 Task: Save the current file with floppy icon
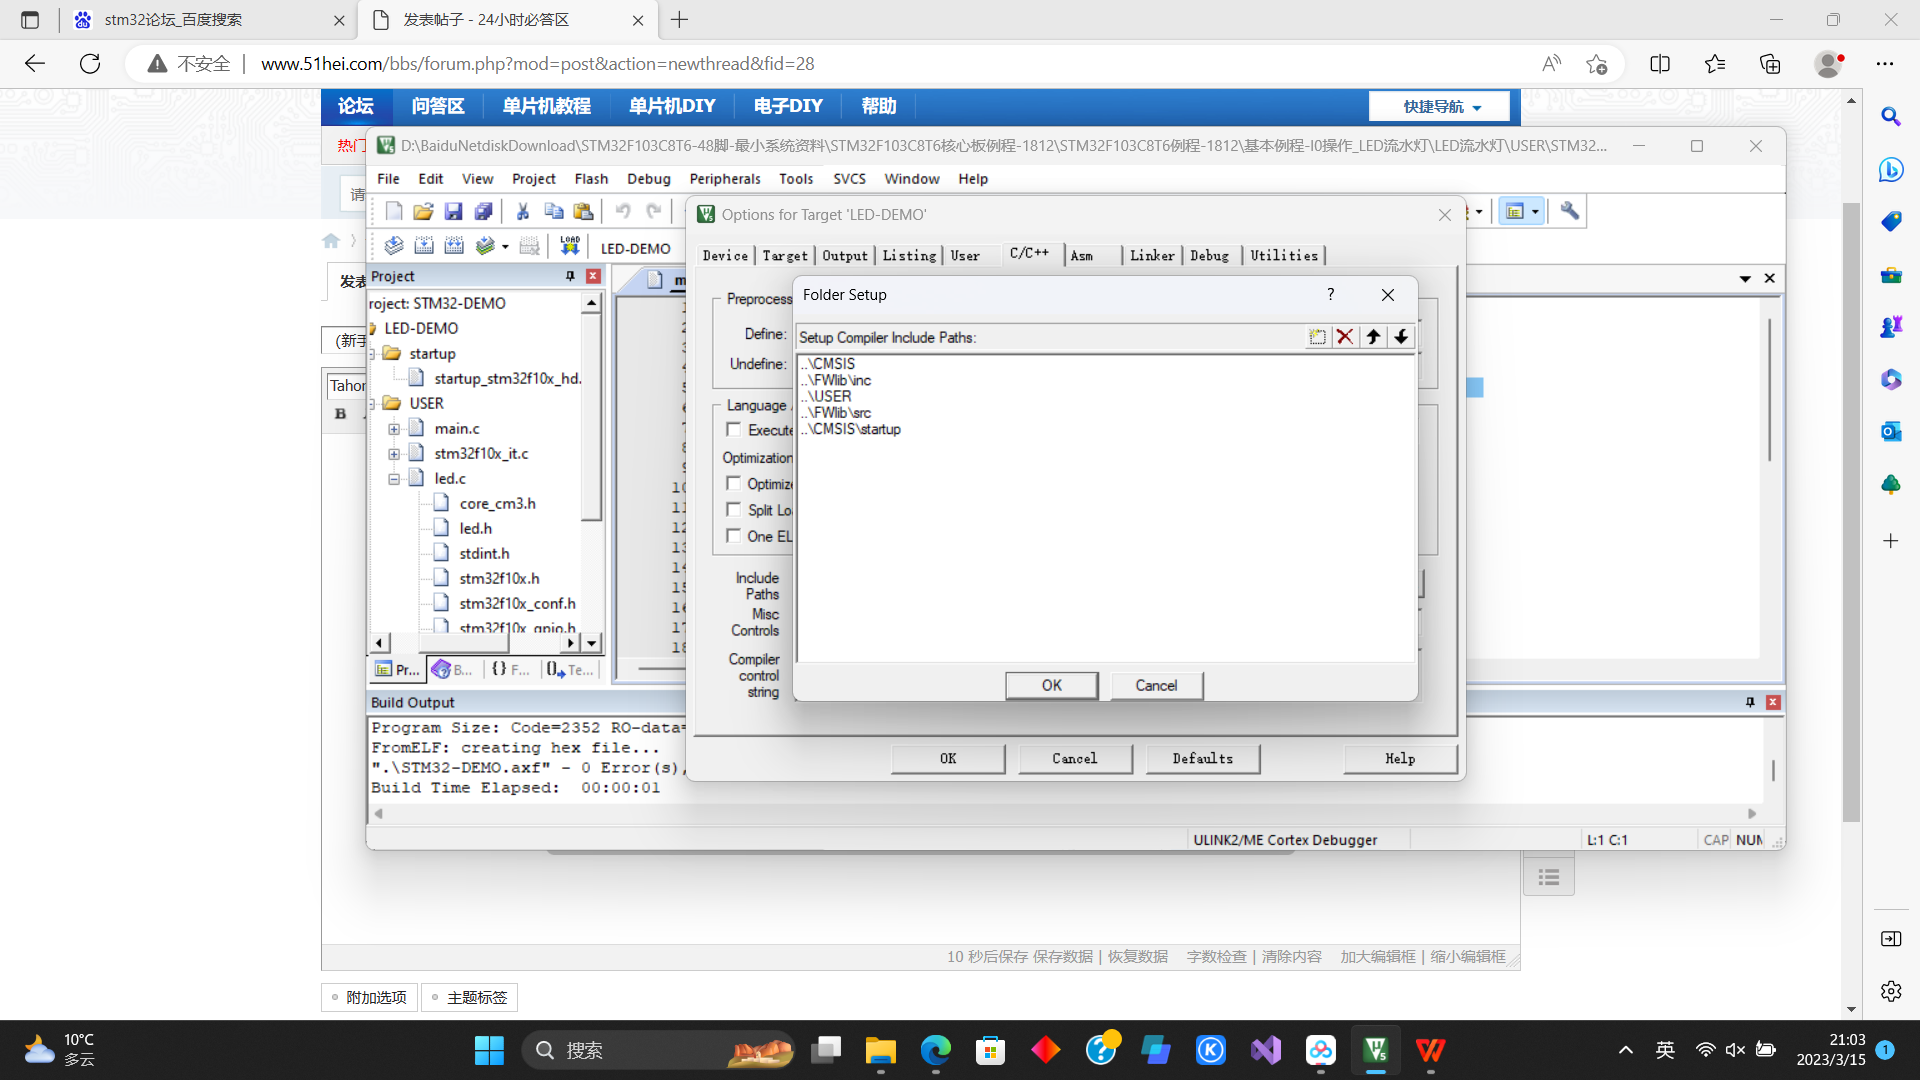453,211
